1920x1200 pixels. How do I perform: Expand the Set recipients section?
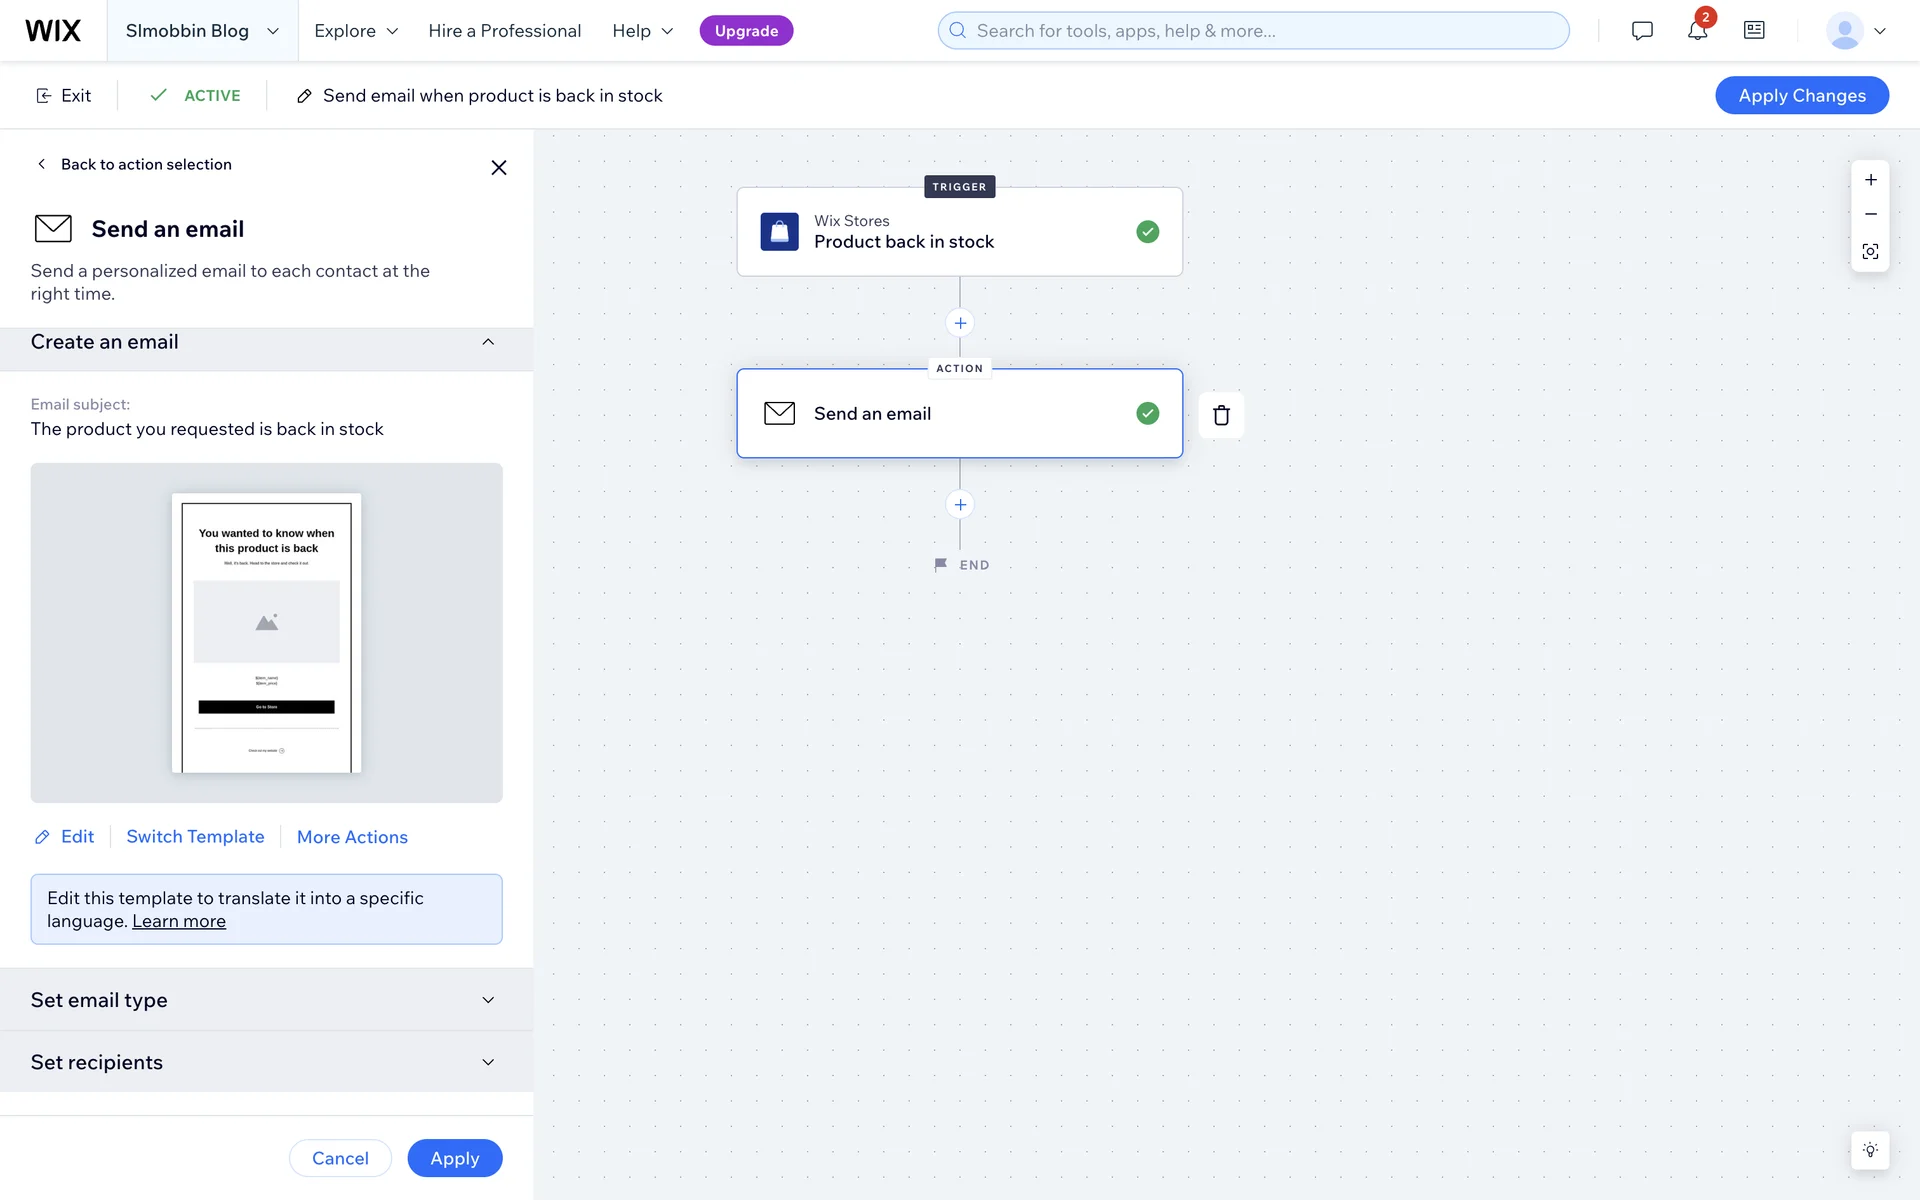[x=488, y=1062]
